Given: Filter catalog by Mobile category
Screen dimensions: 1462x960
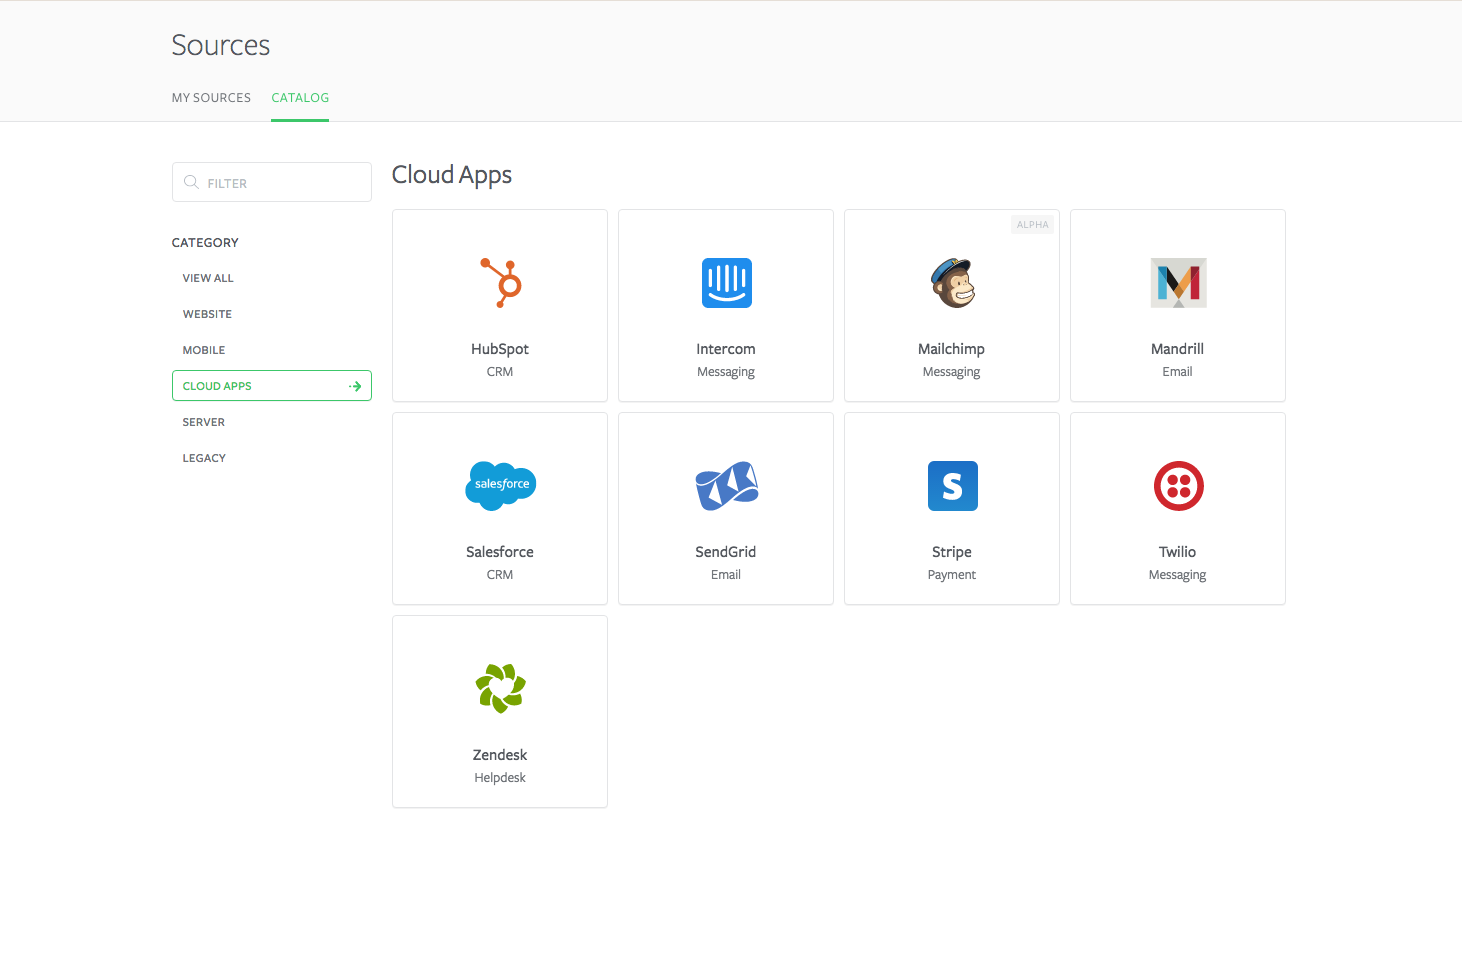Looking at the screenshot, I should (x=204, y=350).
